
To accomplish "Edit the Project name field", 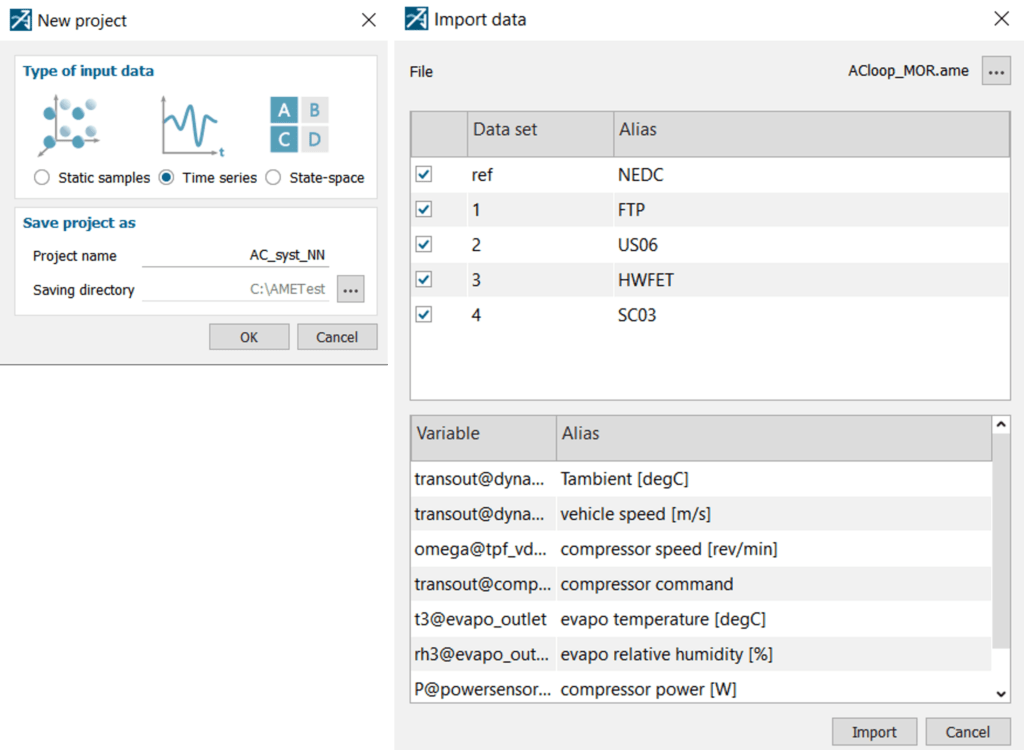I will [x=235, y=256].
